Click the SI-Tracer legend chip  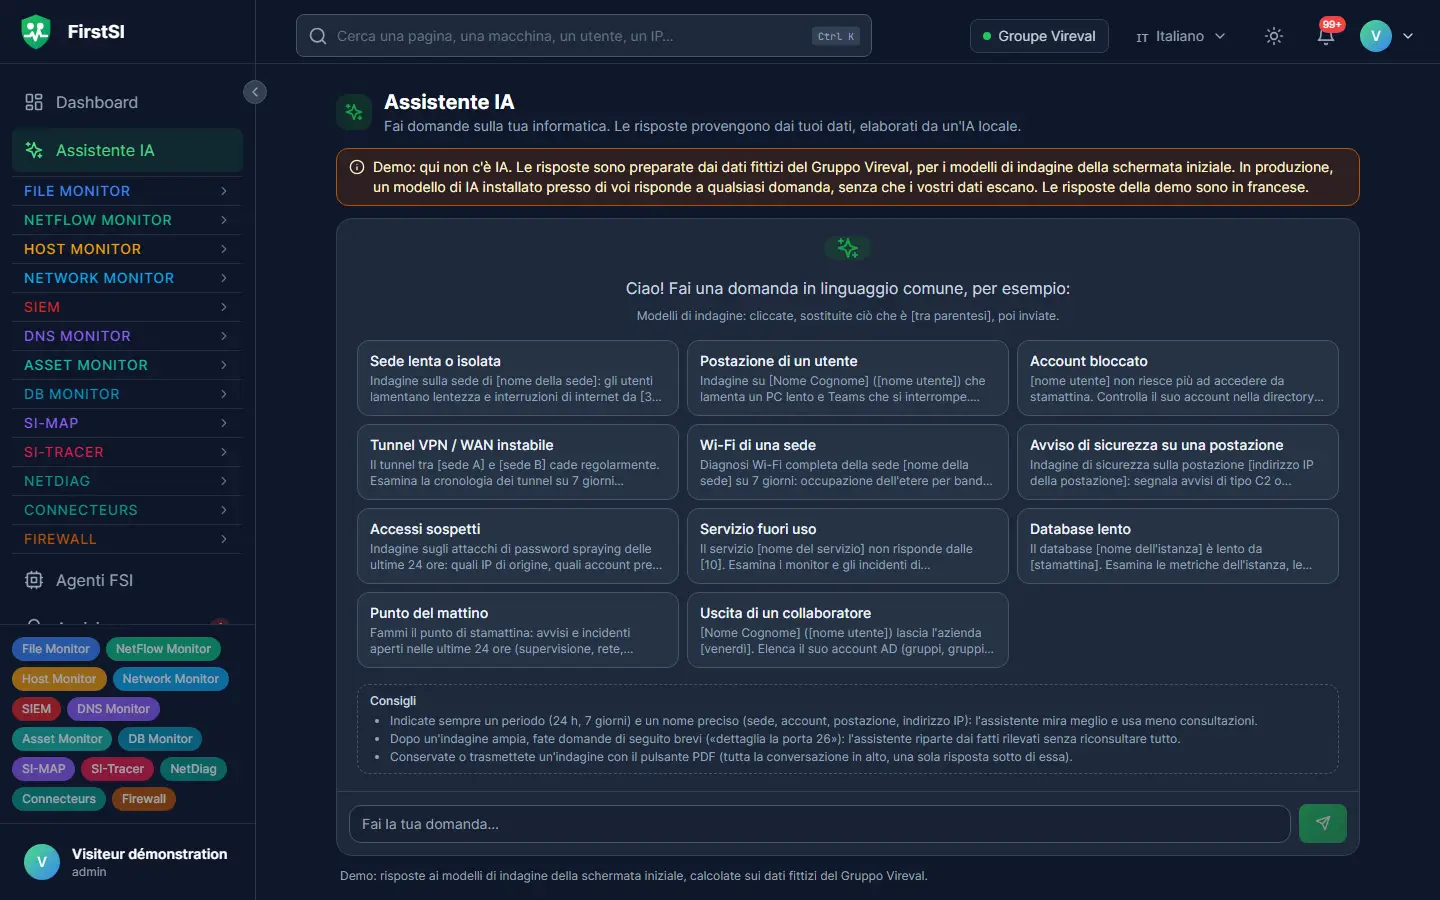[x=117, y=769]
